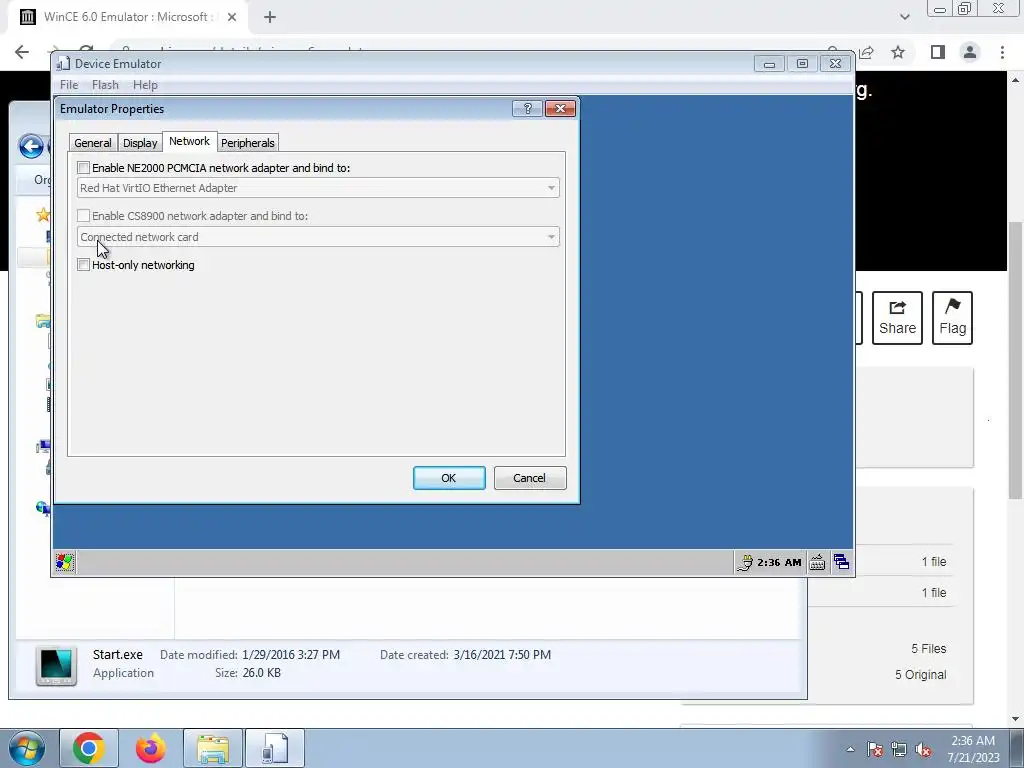Click the Explorer back arrow button
This screenshot has width=1024, height=768.
[31, 146]
